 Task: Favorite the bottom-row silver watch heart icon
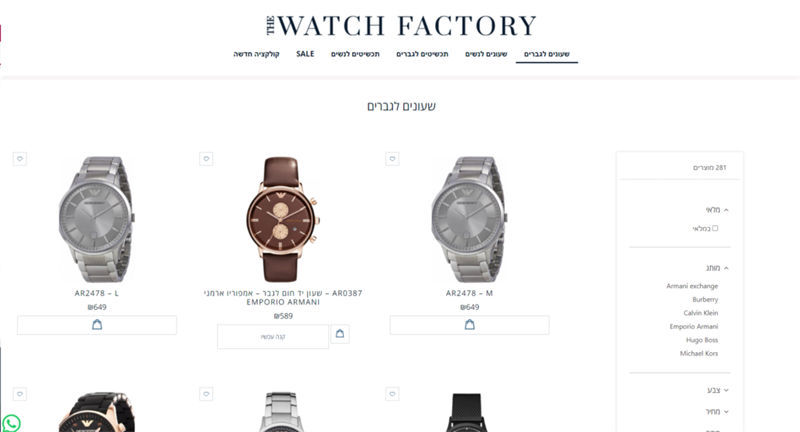[206, 394]
